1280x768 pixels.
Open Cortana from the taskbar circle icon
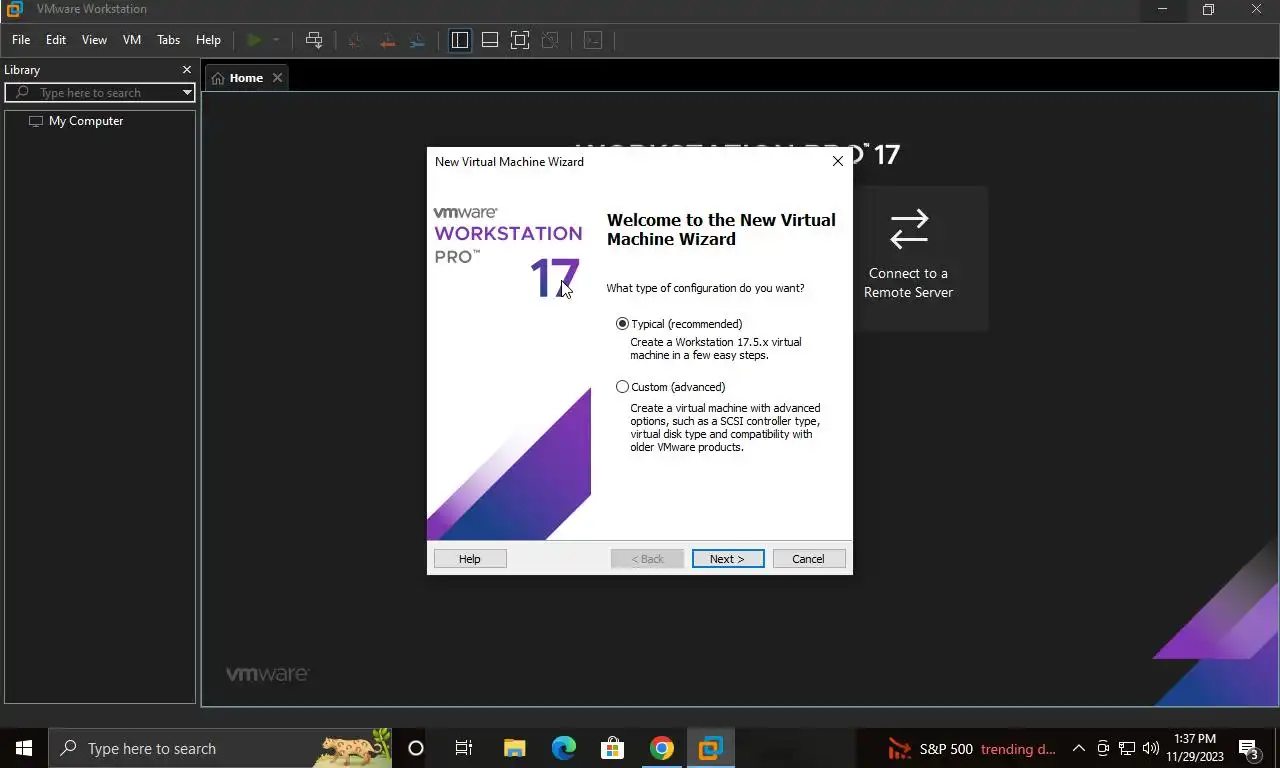tap(416, 748)
